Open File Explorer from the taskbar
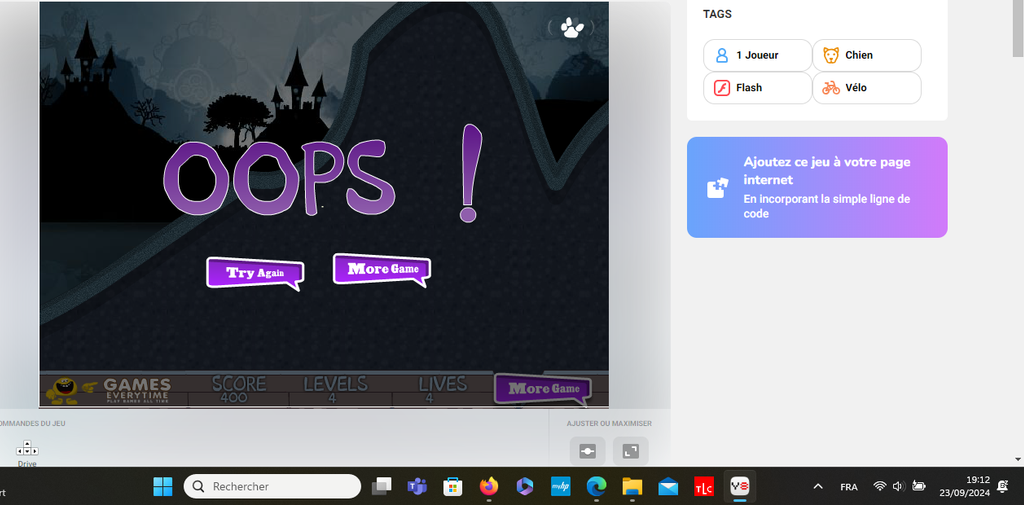Viewport: 1024px width, 505px height. [x=632, y=486]
